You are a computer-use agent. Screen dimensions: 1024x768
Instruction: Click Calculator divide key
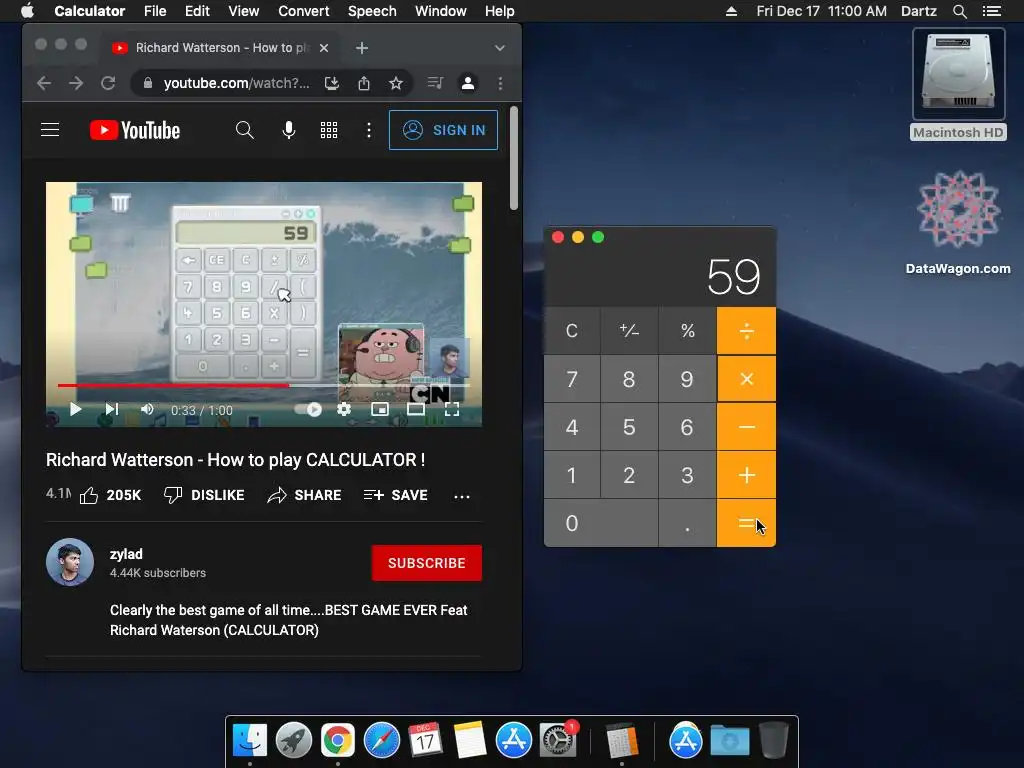(x=746, y=330)
